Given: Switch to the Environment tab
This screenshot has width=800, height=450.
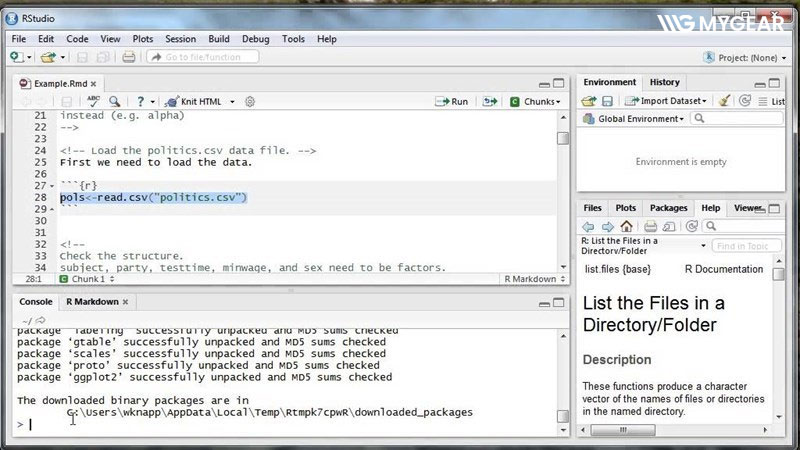Looking at the screenshot, I should click(610, 82).
